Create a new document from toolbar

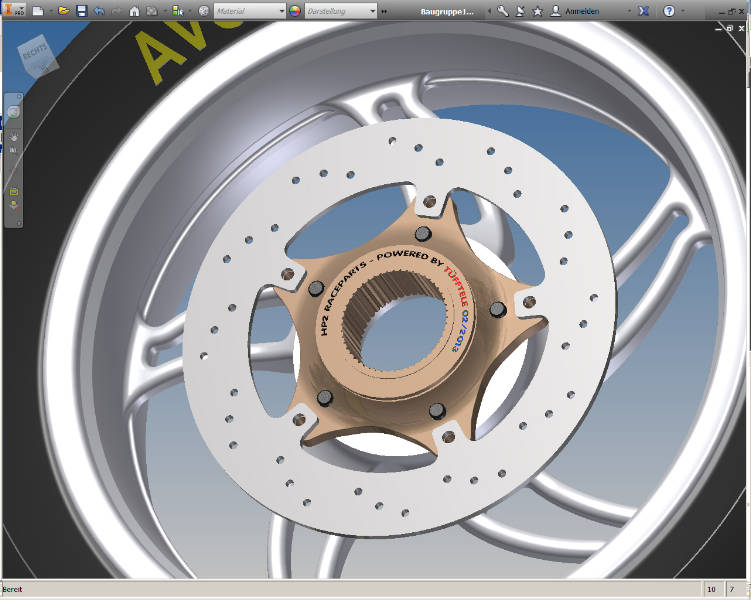click(38, 11)
